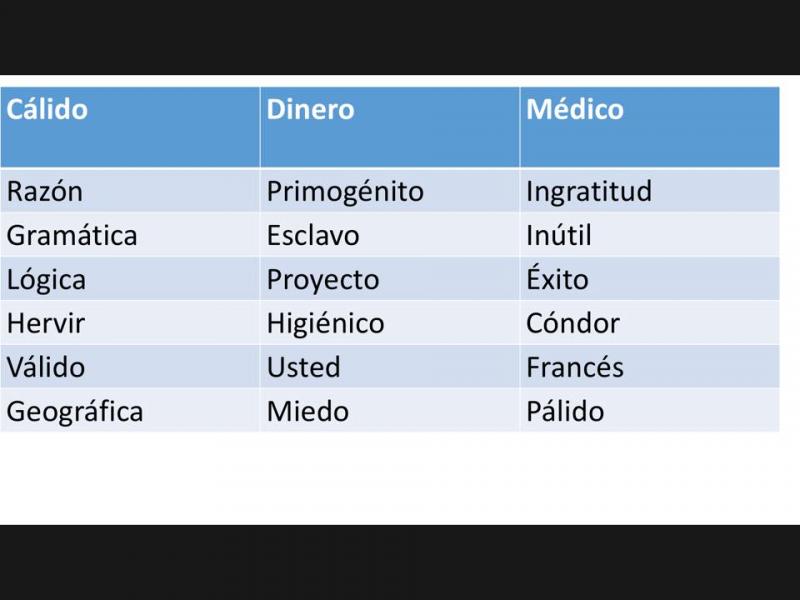800x600 pixels.
Task: Click the Dinero header cell
Action: [390, 127]
